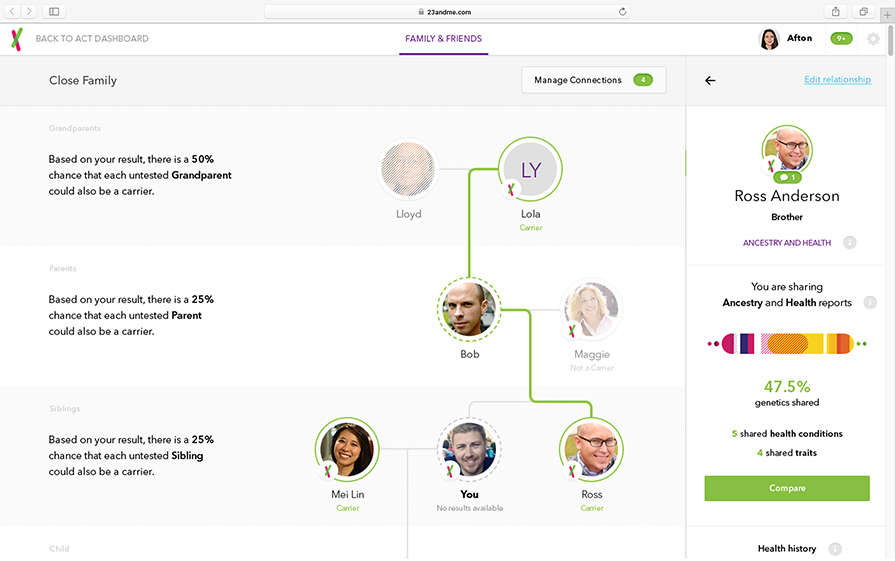Viewport: 895px width, 561px height.
Task: Click the chromosome sharing color bar
Action: 787,344
